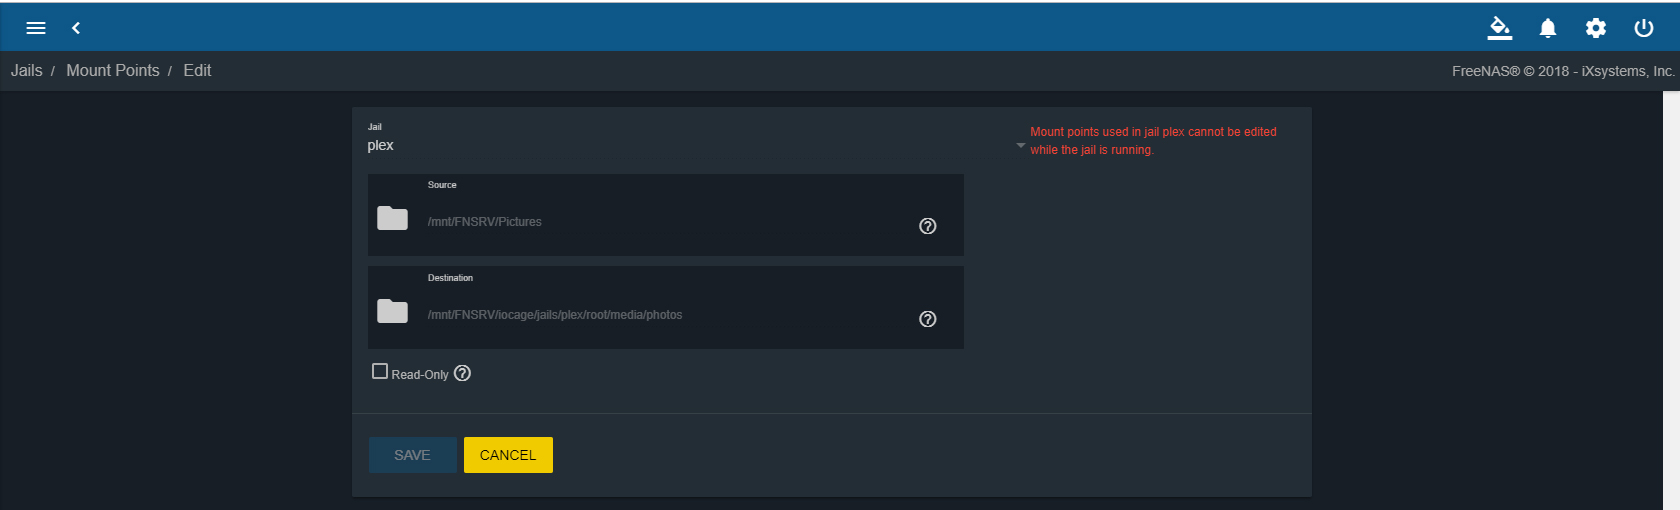The image size is (1680, 510).
Task: Click the Source path /mnt/FNSRV/Pictures field
Action: tap(665, 222)
